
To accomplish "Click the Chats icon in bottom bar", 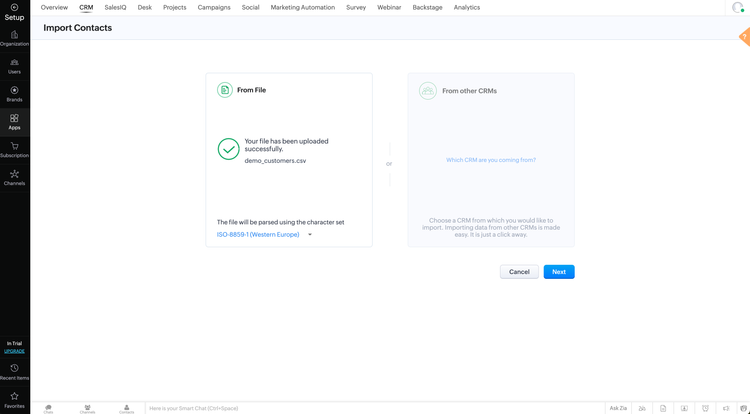I will [x=48, y=408].
